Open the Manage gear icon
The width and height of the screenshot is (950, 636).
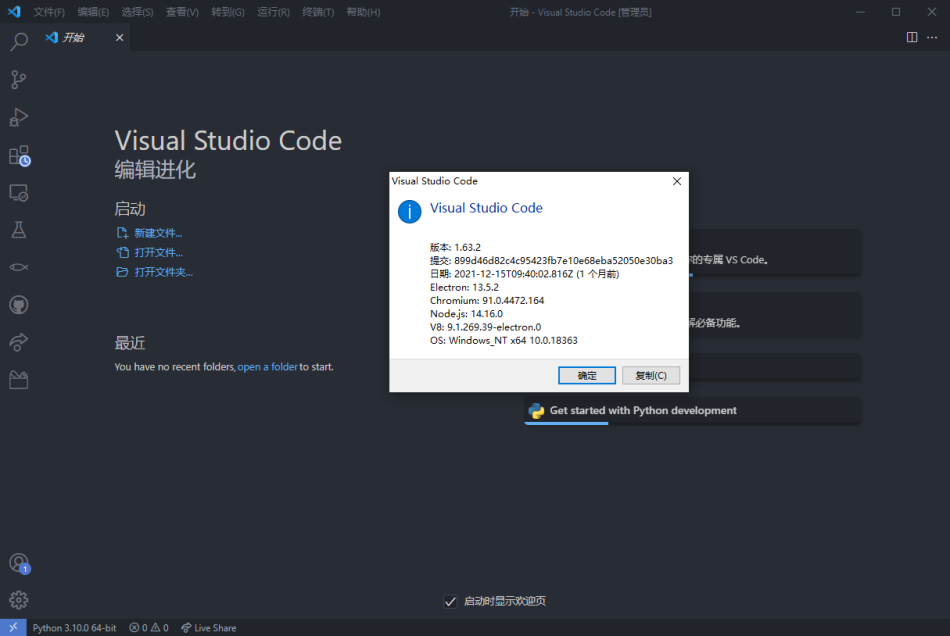click(x=19, y=600)
